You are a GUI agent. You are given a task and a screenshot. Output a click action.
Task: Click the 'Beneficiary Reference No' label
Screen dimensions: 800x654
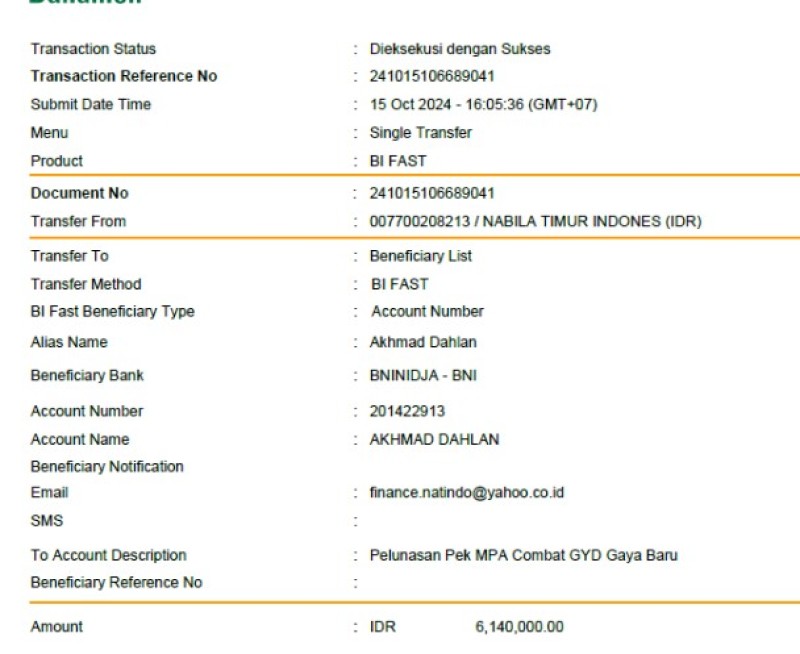(116, 583)
